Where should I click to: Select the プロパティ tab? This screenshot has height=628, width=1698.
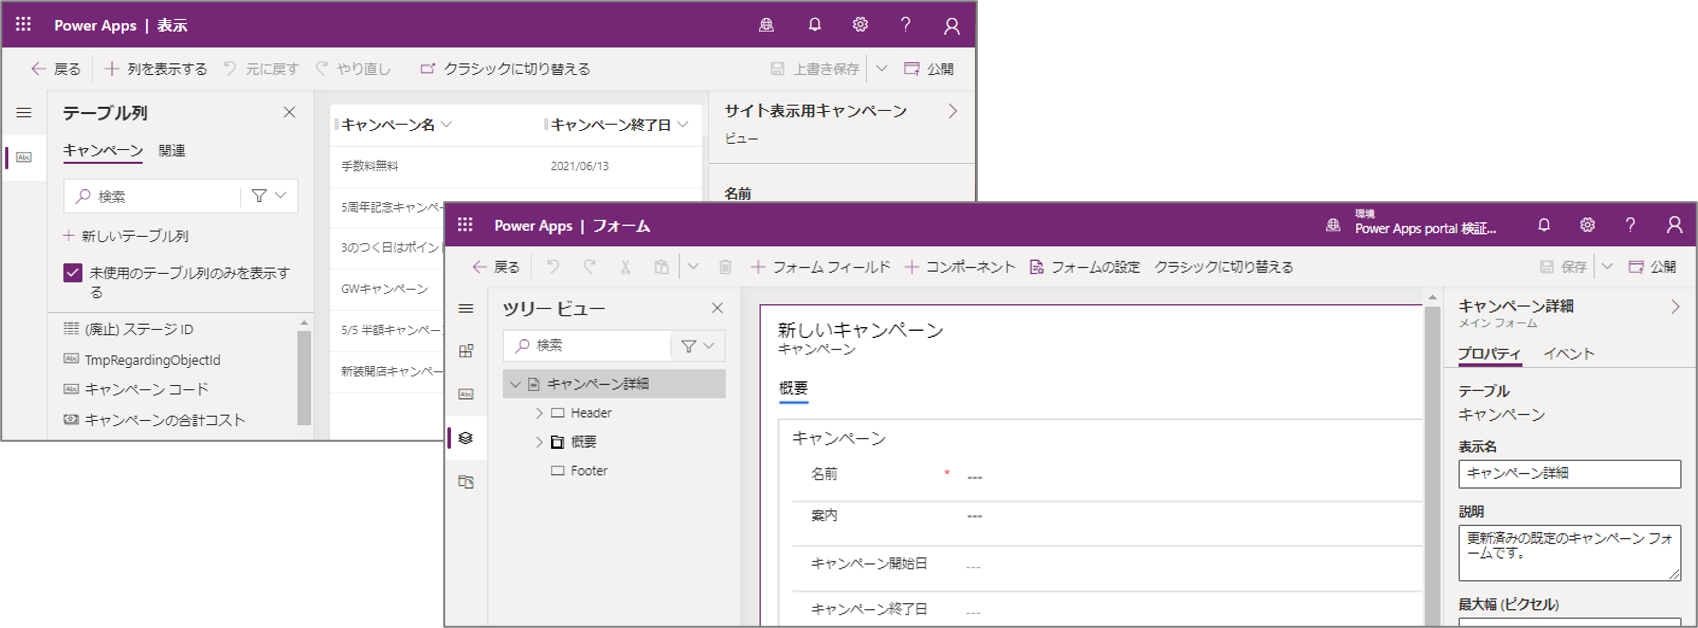(1489, 354)
